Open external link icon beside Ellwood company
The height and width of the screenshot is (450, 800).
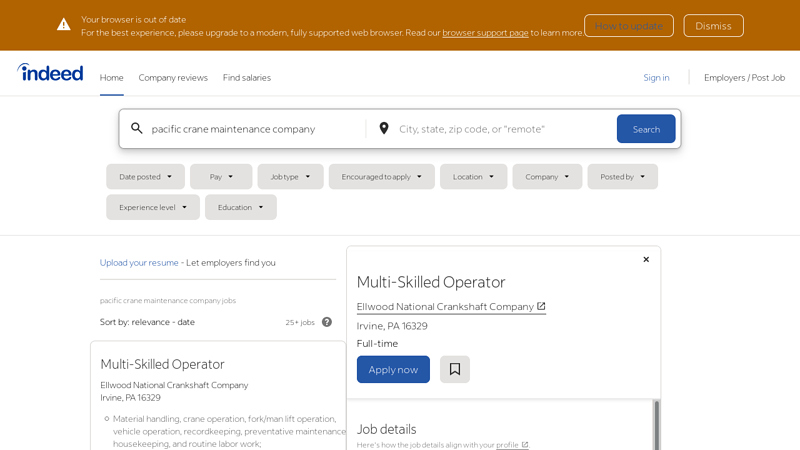click(x=541, y=306)
